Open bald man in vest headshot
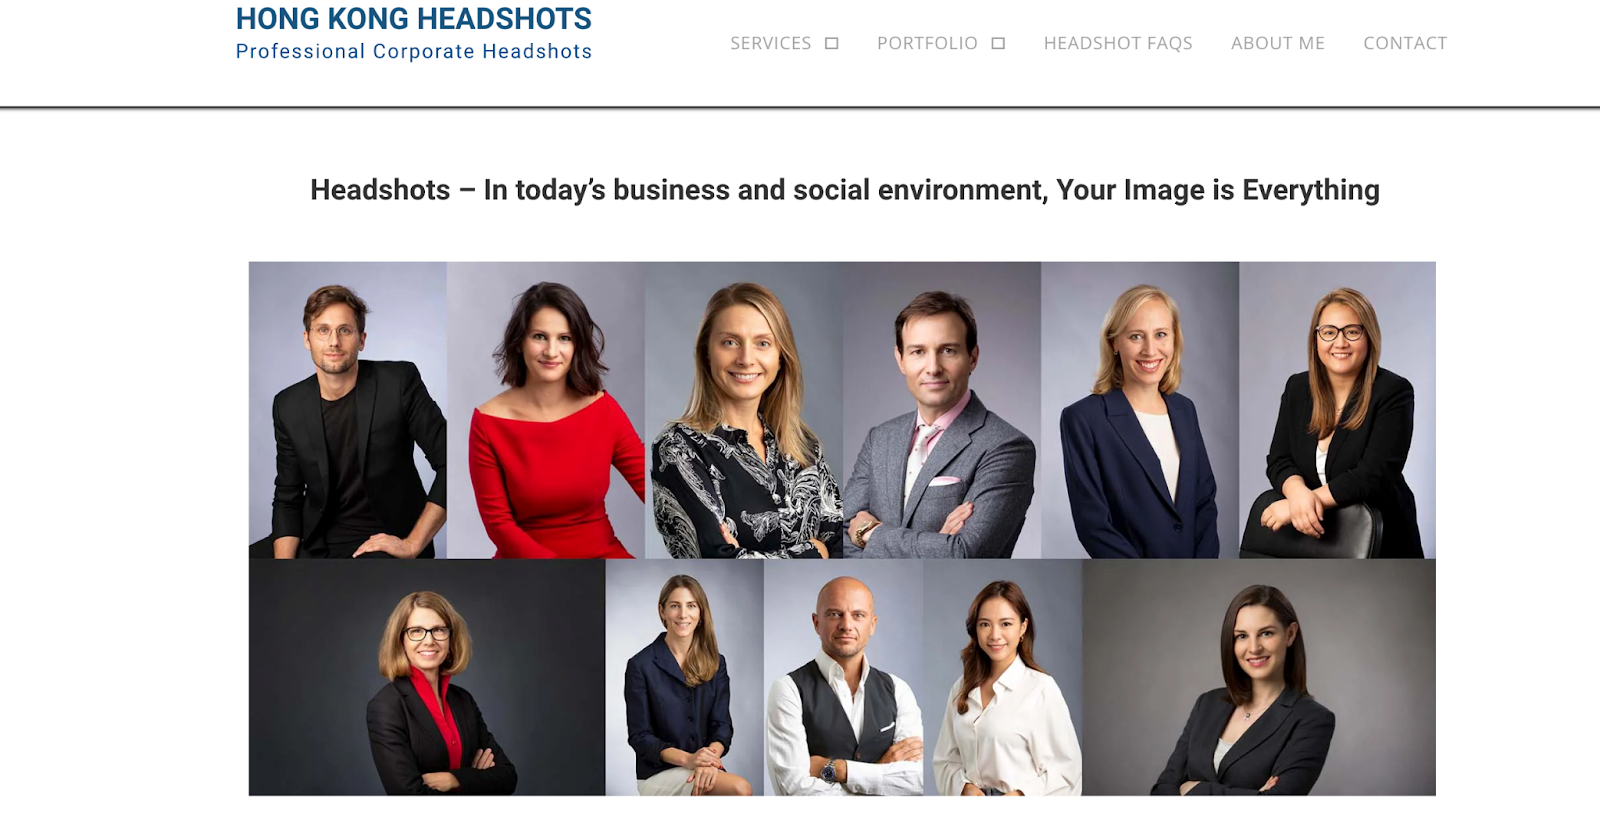 coord(843,677)
